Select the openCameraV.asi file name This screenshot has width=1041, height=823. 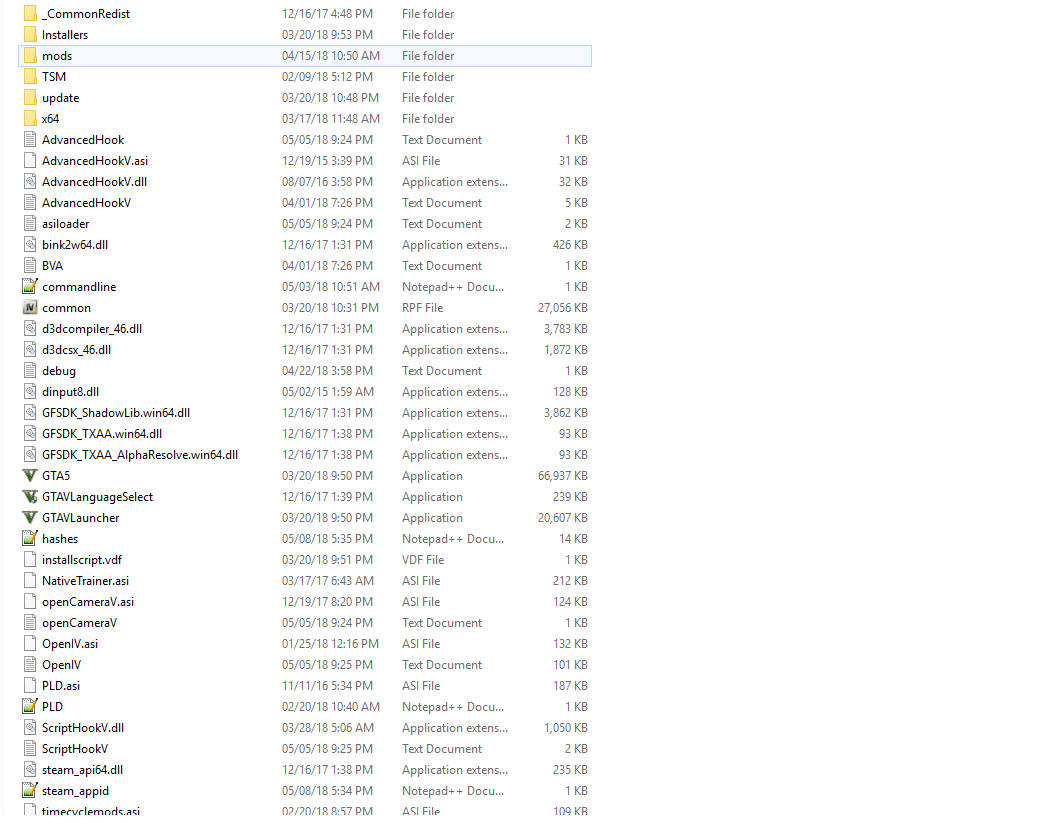click(88, 602)
